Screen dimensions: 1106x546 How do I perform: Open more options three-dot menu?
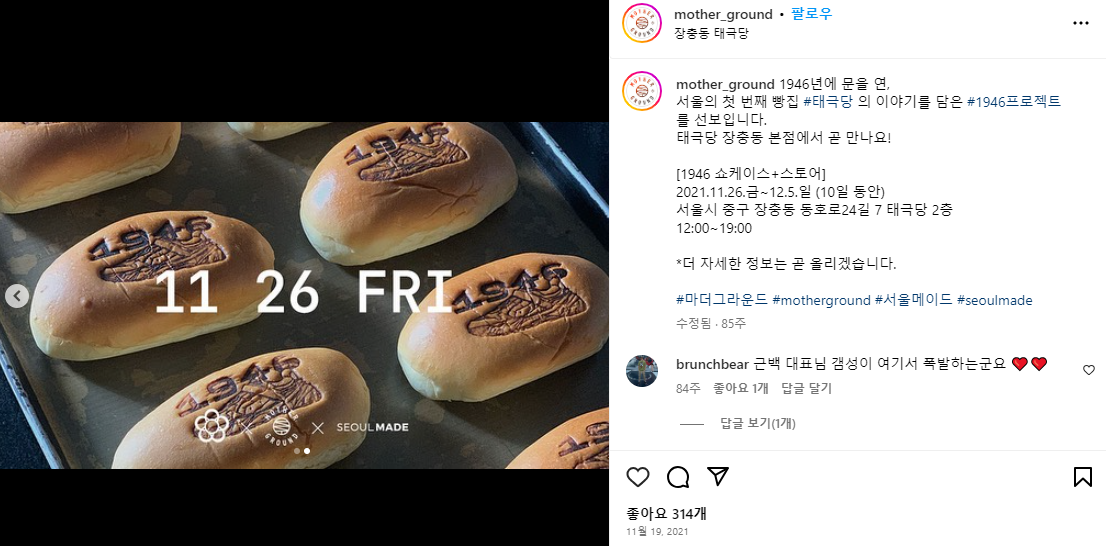(1081, 23)
